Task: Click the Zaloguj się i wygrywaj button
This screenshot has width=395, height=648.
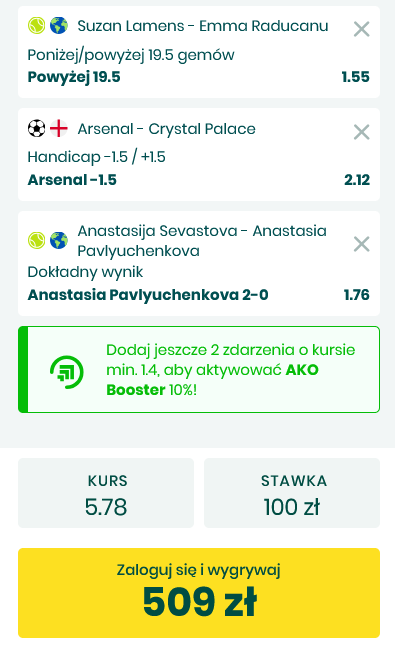Action: [x=199, y=593]
